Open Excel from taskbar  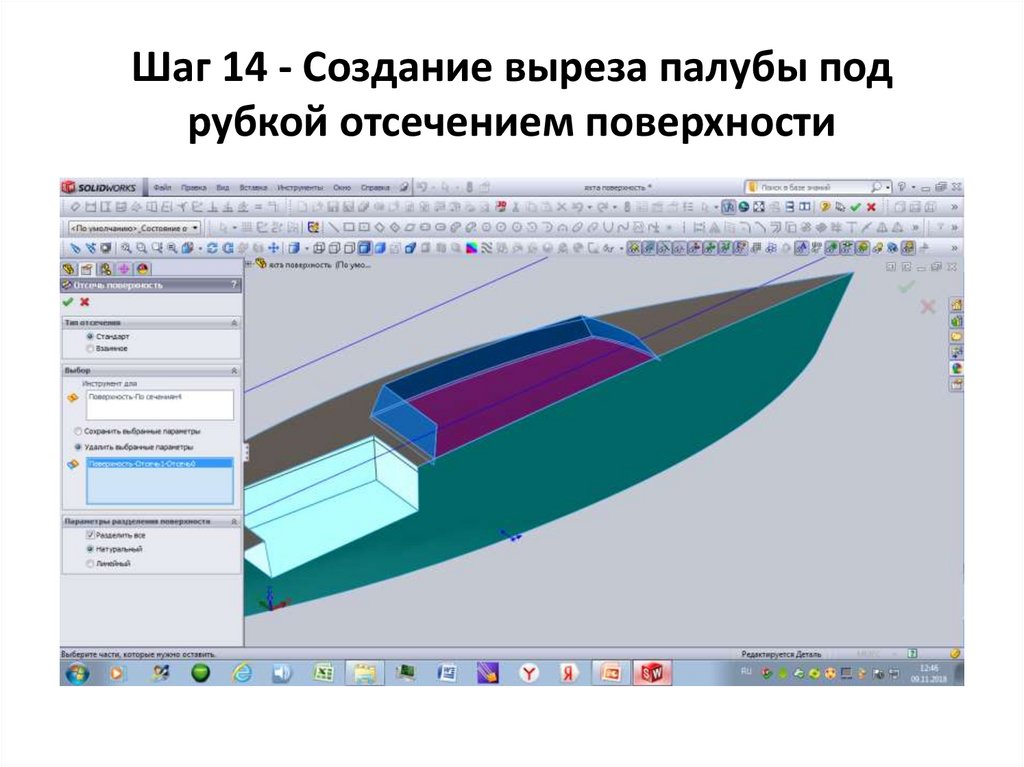[323, 673]
